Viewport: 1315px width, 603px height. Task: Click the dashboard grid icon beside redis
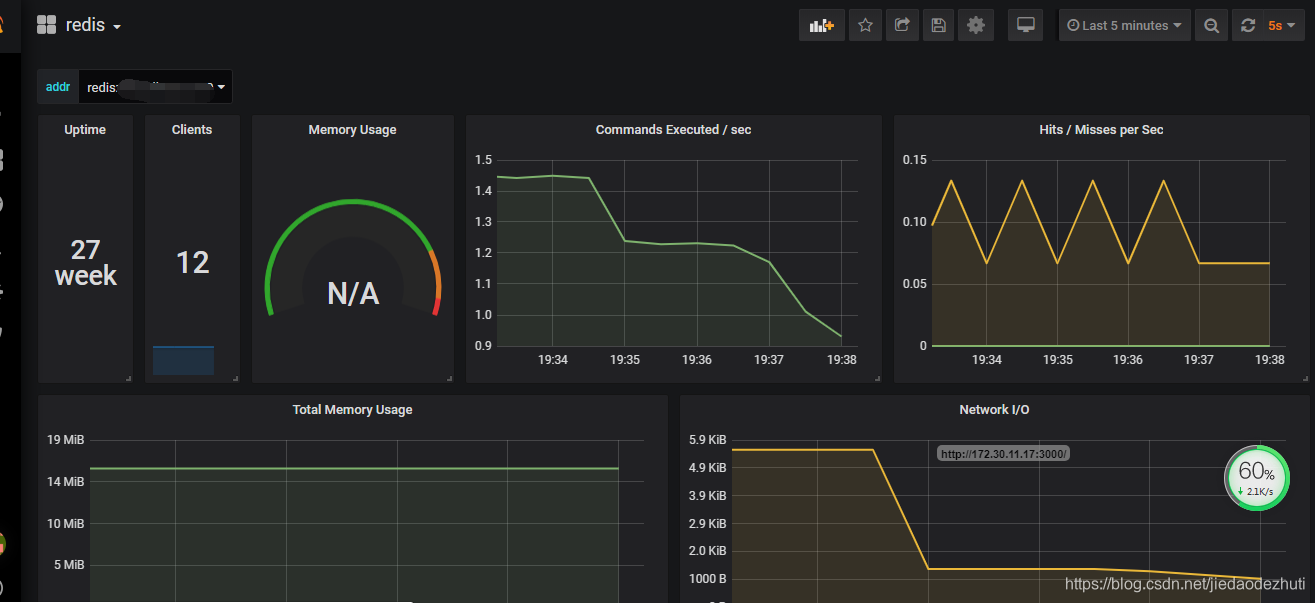coord(46,25)
